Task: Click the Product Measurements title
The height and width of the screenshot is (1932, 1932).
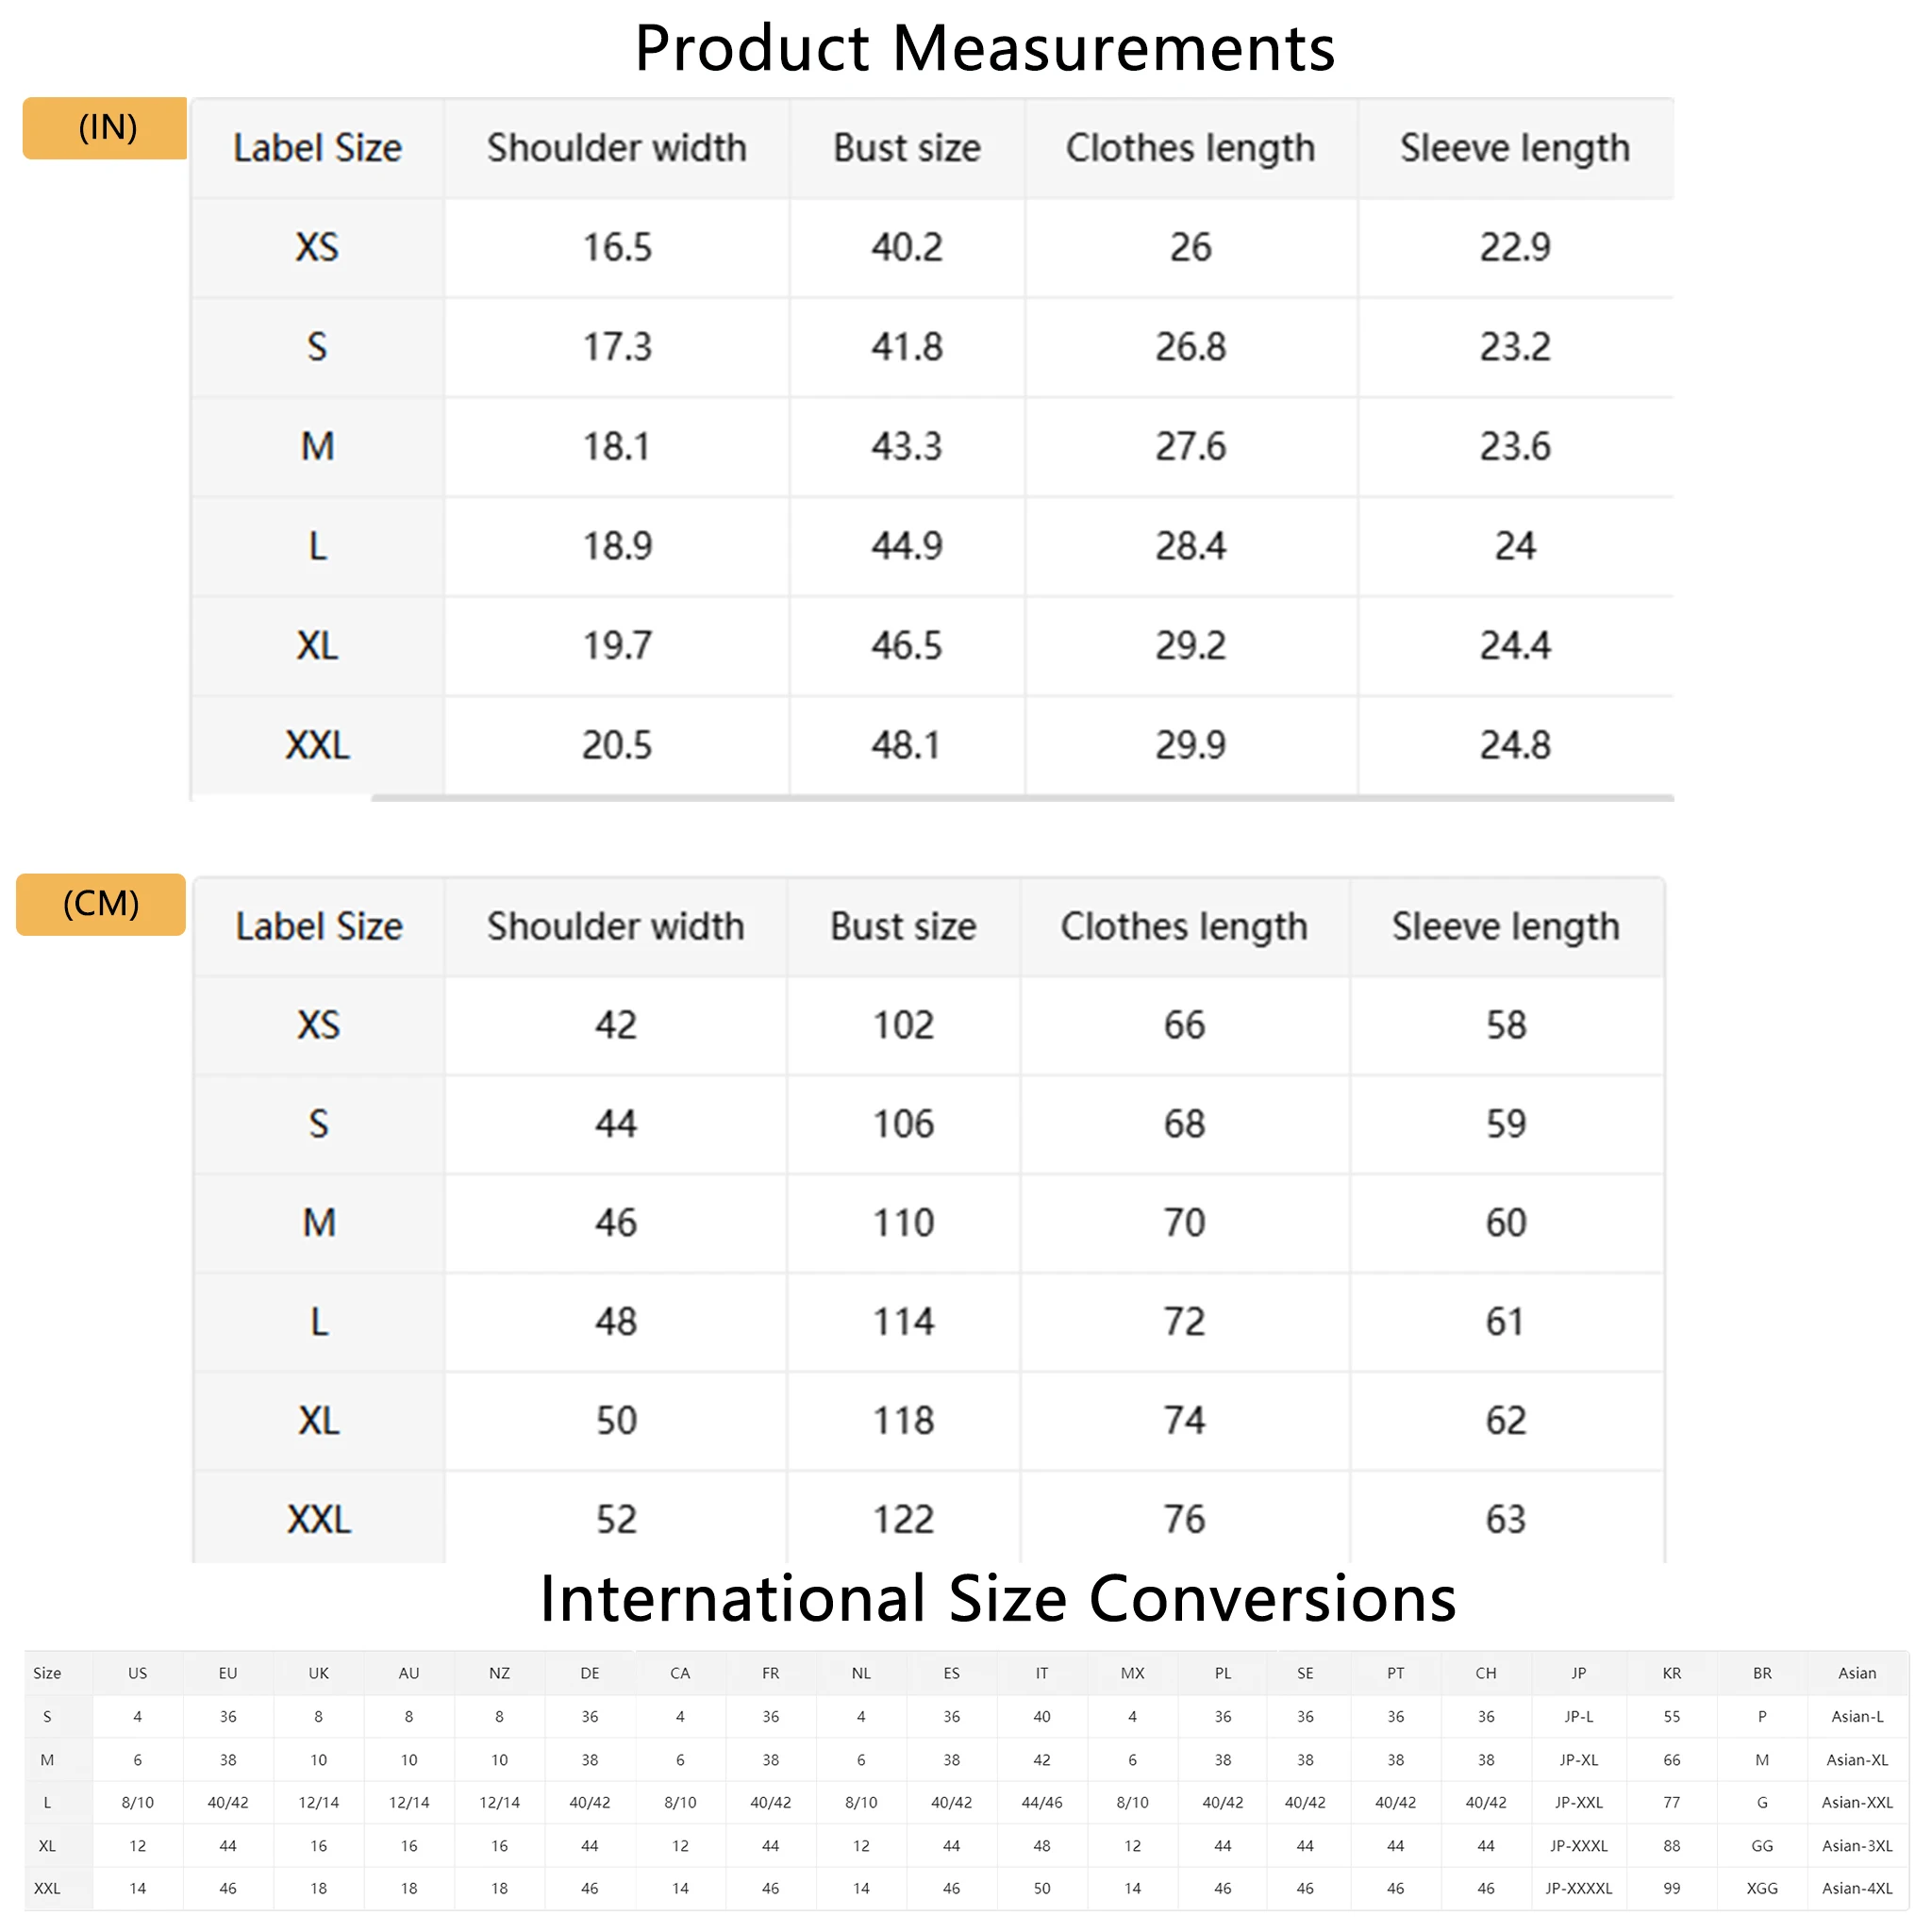Action: (x=984, y=48)
